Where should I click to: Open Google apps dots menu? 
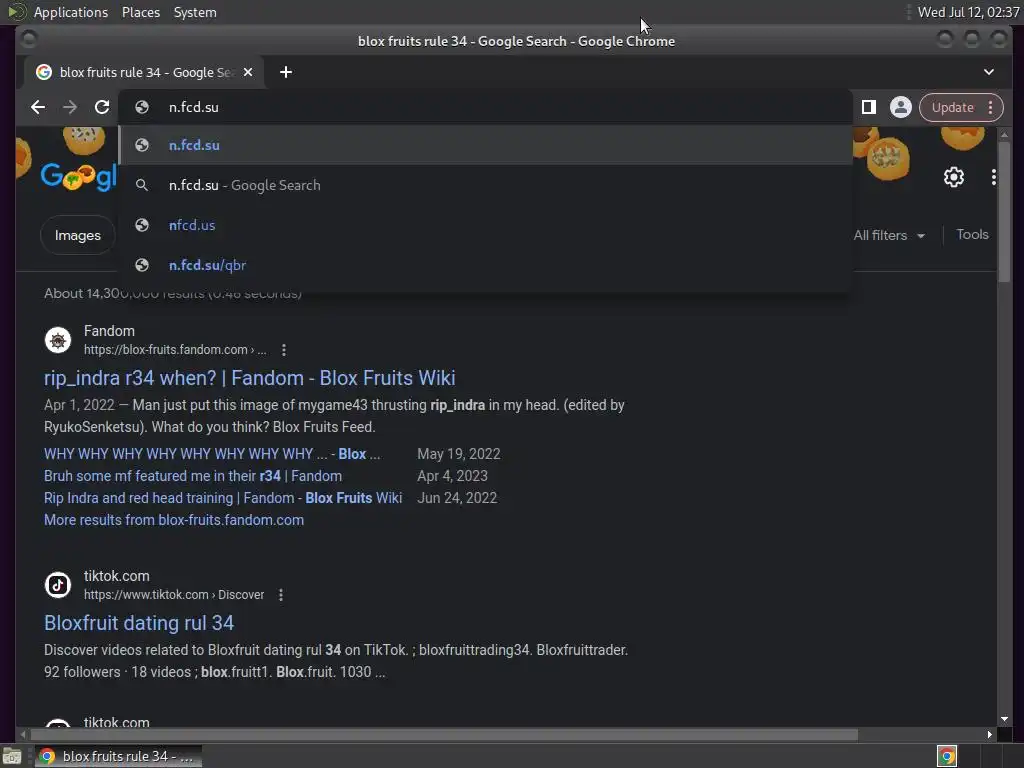point(993,177)
